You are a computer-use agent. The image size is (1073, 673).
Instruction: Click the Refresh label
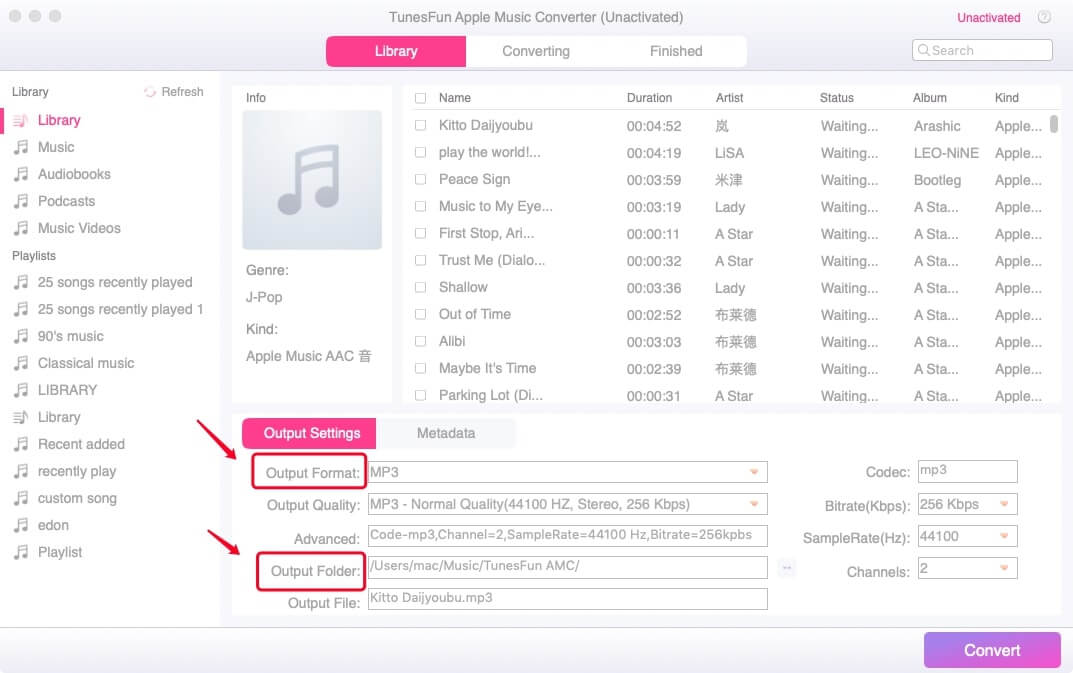tap(182, 92)
